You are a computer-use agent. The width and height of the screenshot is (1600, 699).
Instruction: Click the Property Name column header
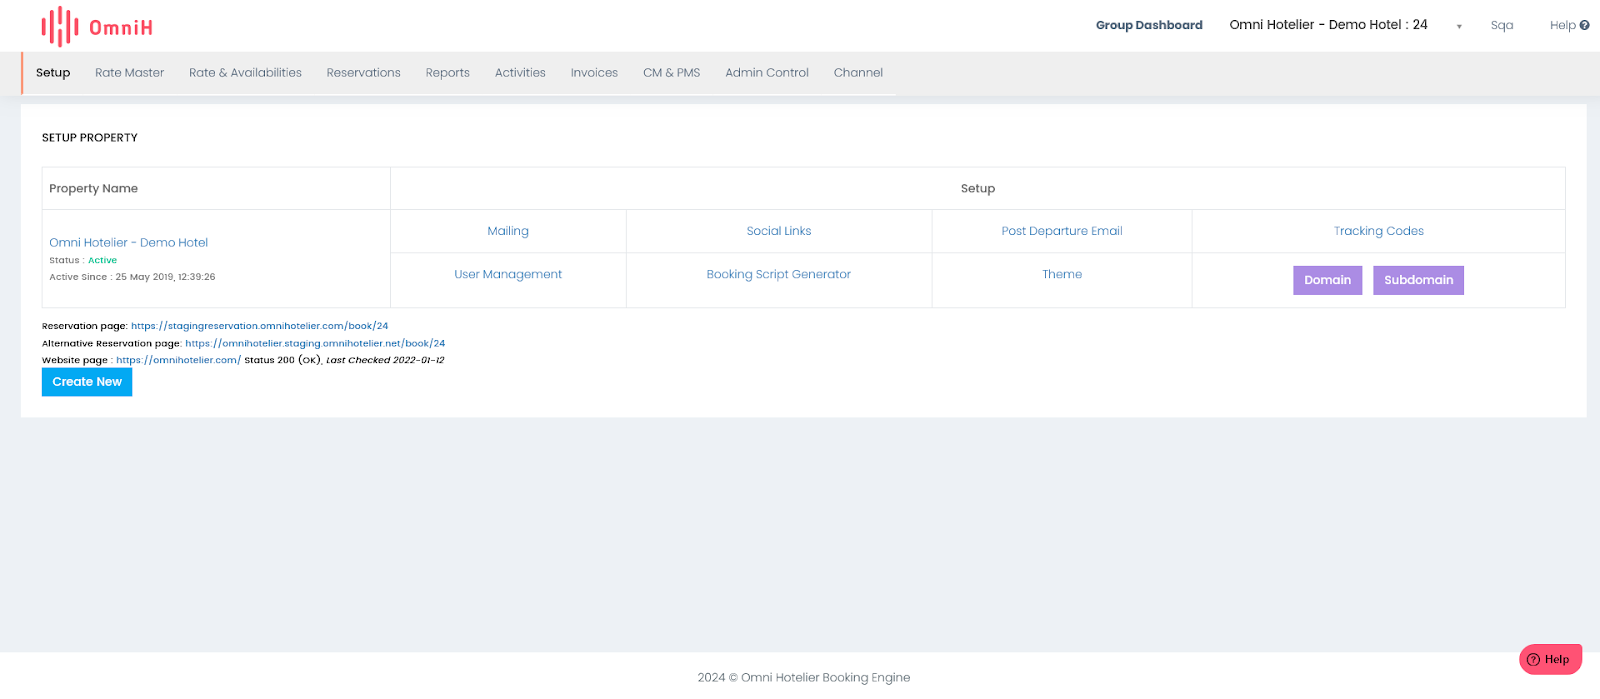(93, 188)
